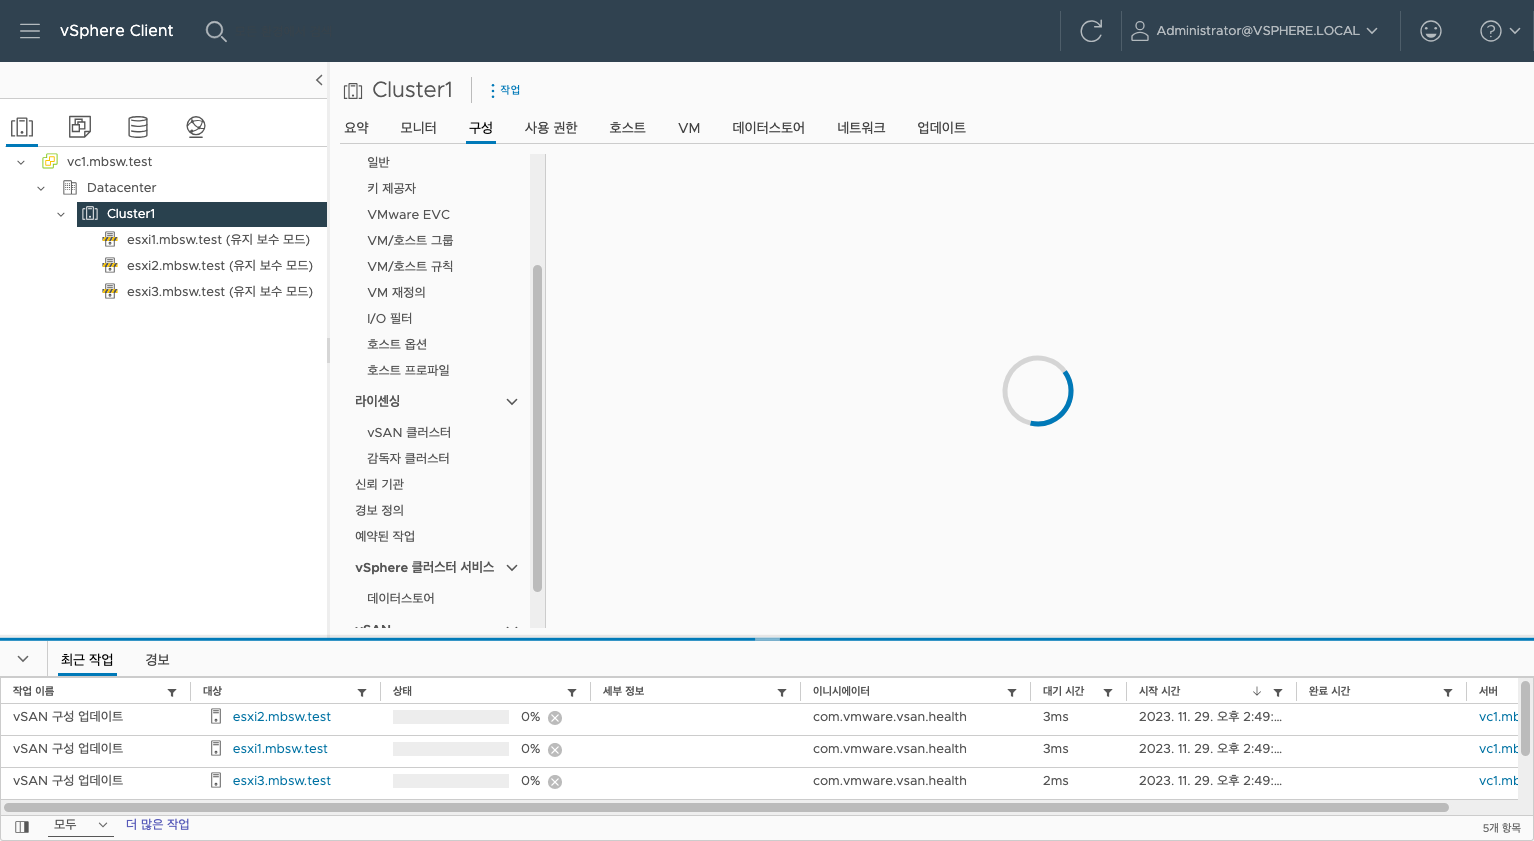Open the 예약된 작업 configuration item
This screenshot has width=1534, height=841.
click(385, 536)
